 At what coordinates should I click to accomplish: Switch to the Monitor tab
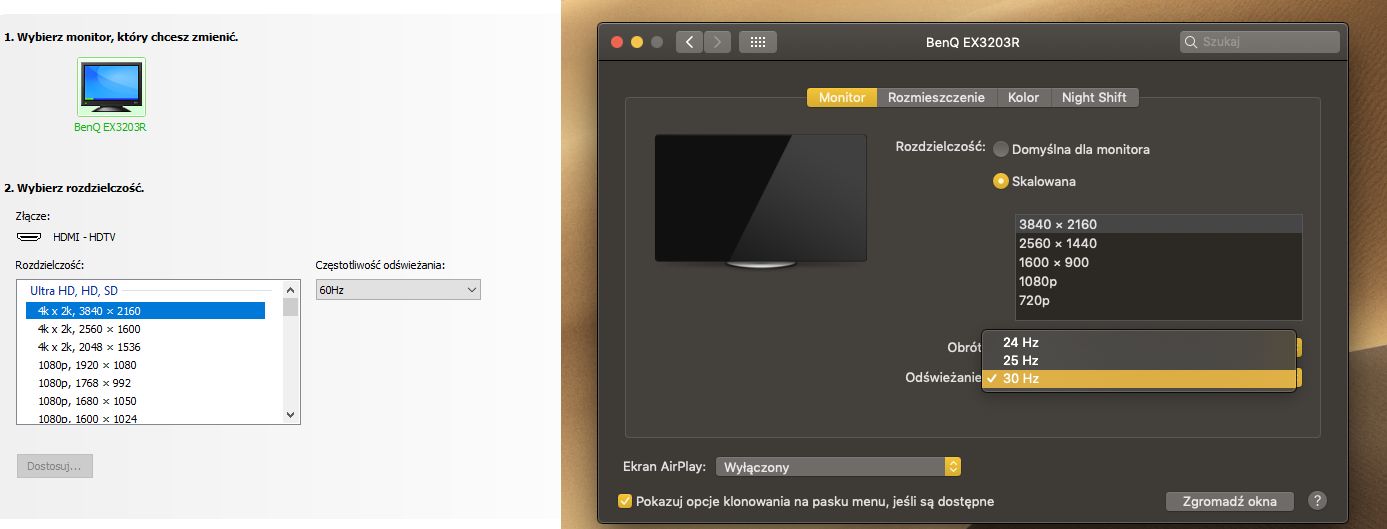tap(842, 97)
